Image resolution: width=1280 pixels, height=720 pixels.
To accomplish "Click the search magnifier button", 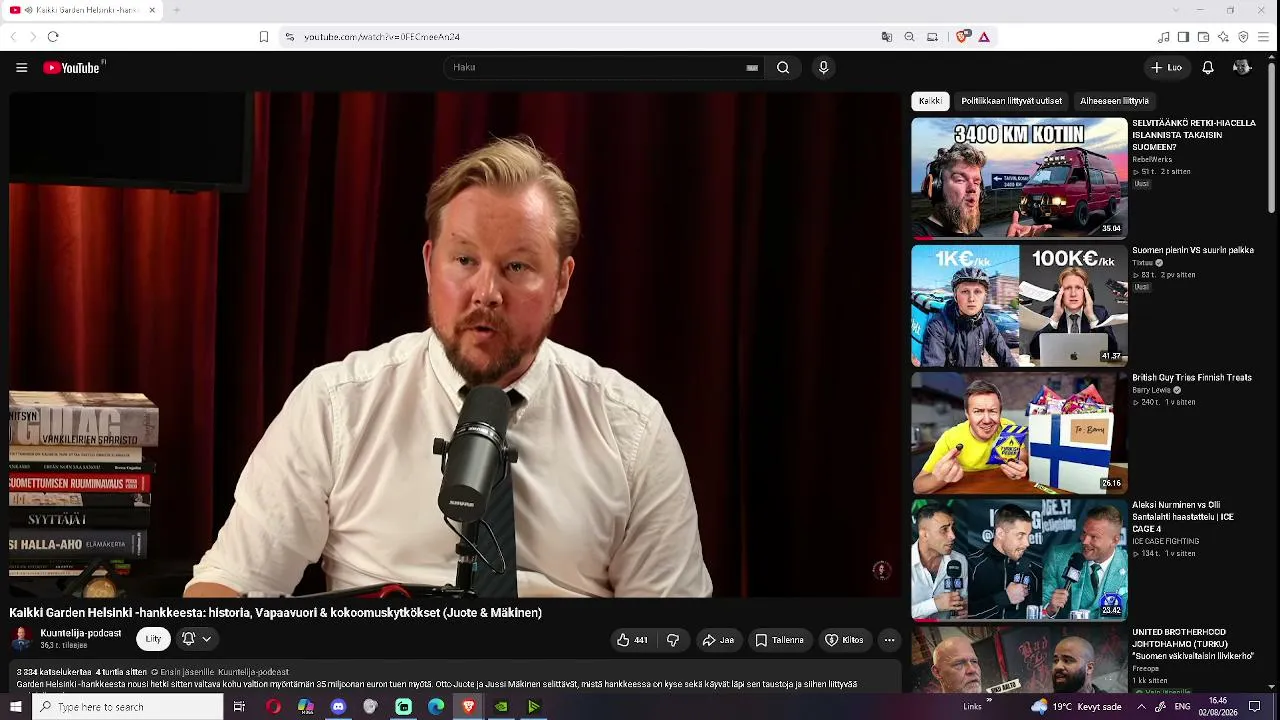I will pyautogui.click(x=783, y=68).
